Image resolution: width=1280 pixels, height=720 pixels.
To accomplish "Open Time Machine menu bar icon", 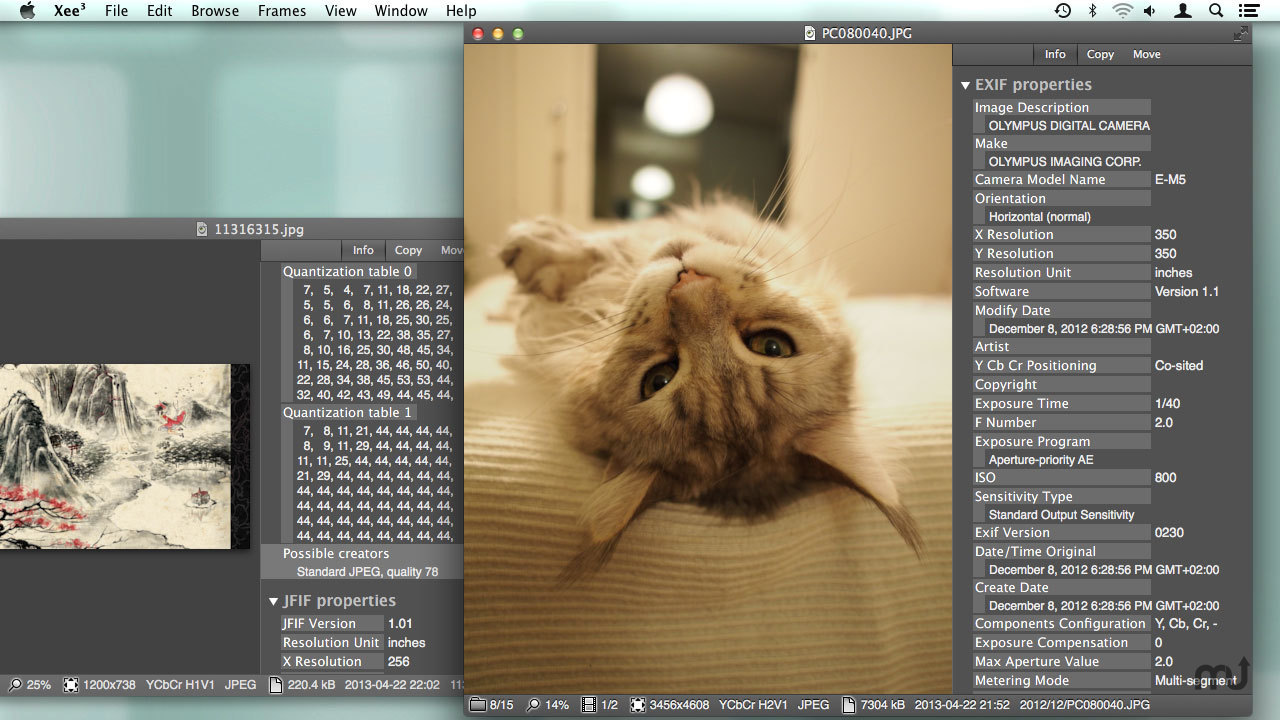I will [x=1063, y=11].
